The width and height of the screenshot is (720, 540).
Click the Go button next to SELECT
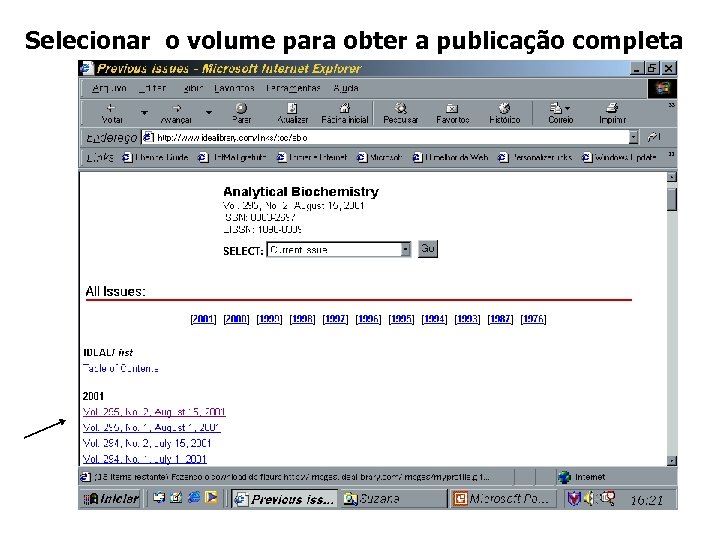[428, 249]
